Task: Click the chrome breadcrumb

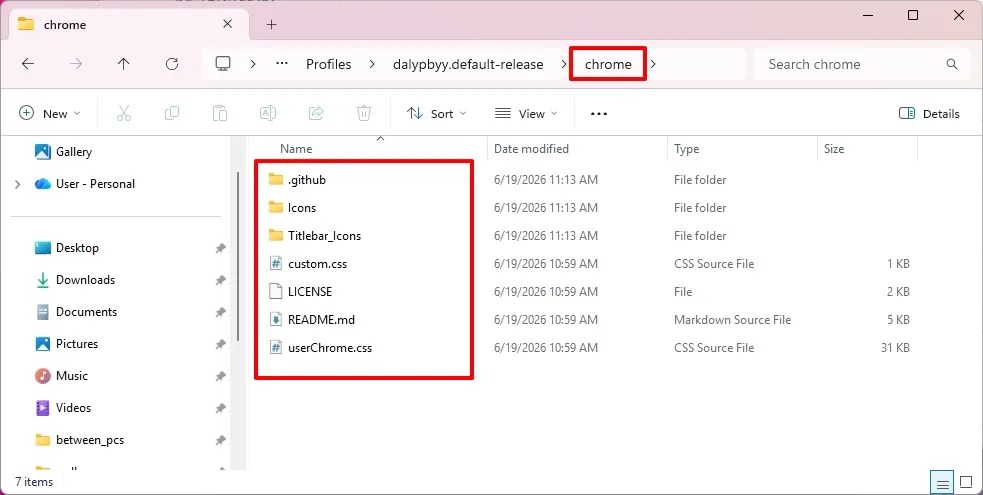Action: (608, 64)
